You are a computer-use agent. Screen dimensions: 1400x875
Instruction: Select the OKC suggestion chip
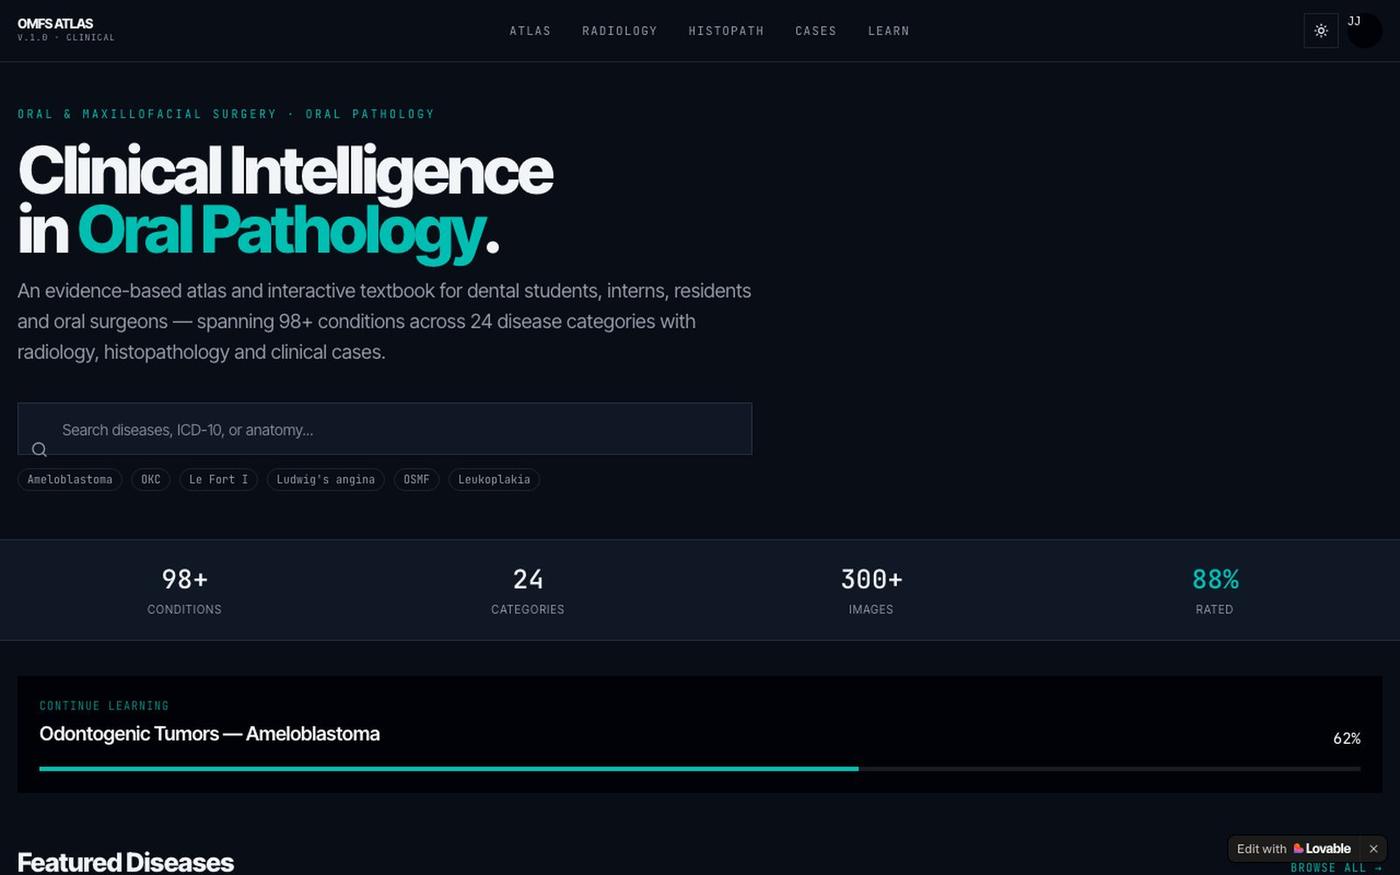pos(151,480)
